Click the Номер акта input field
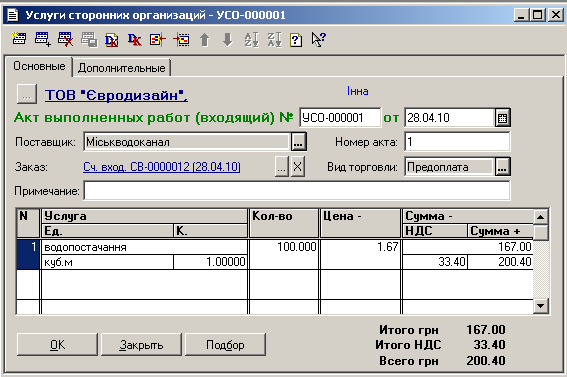Screen dimensions: 567x377 tap(457, 142)
